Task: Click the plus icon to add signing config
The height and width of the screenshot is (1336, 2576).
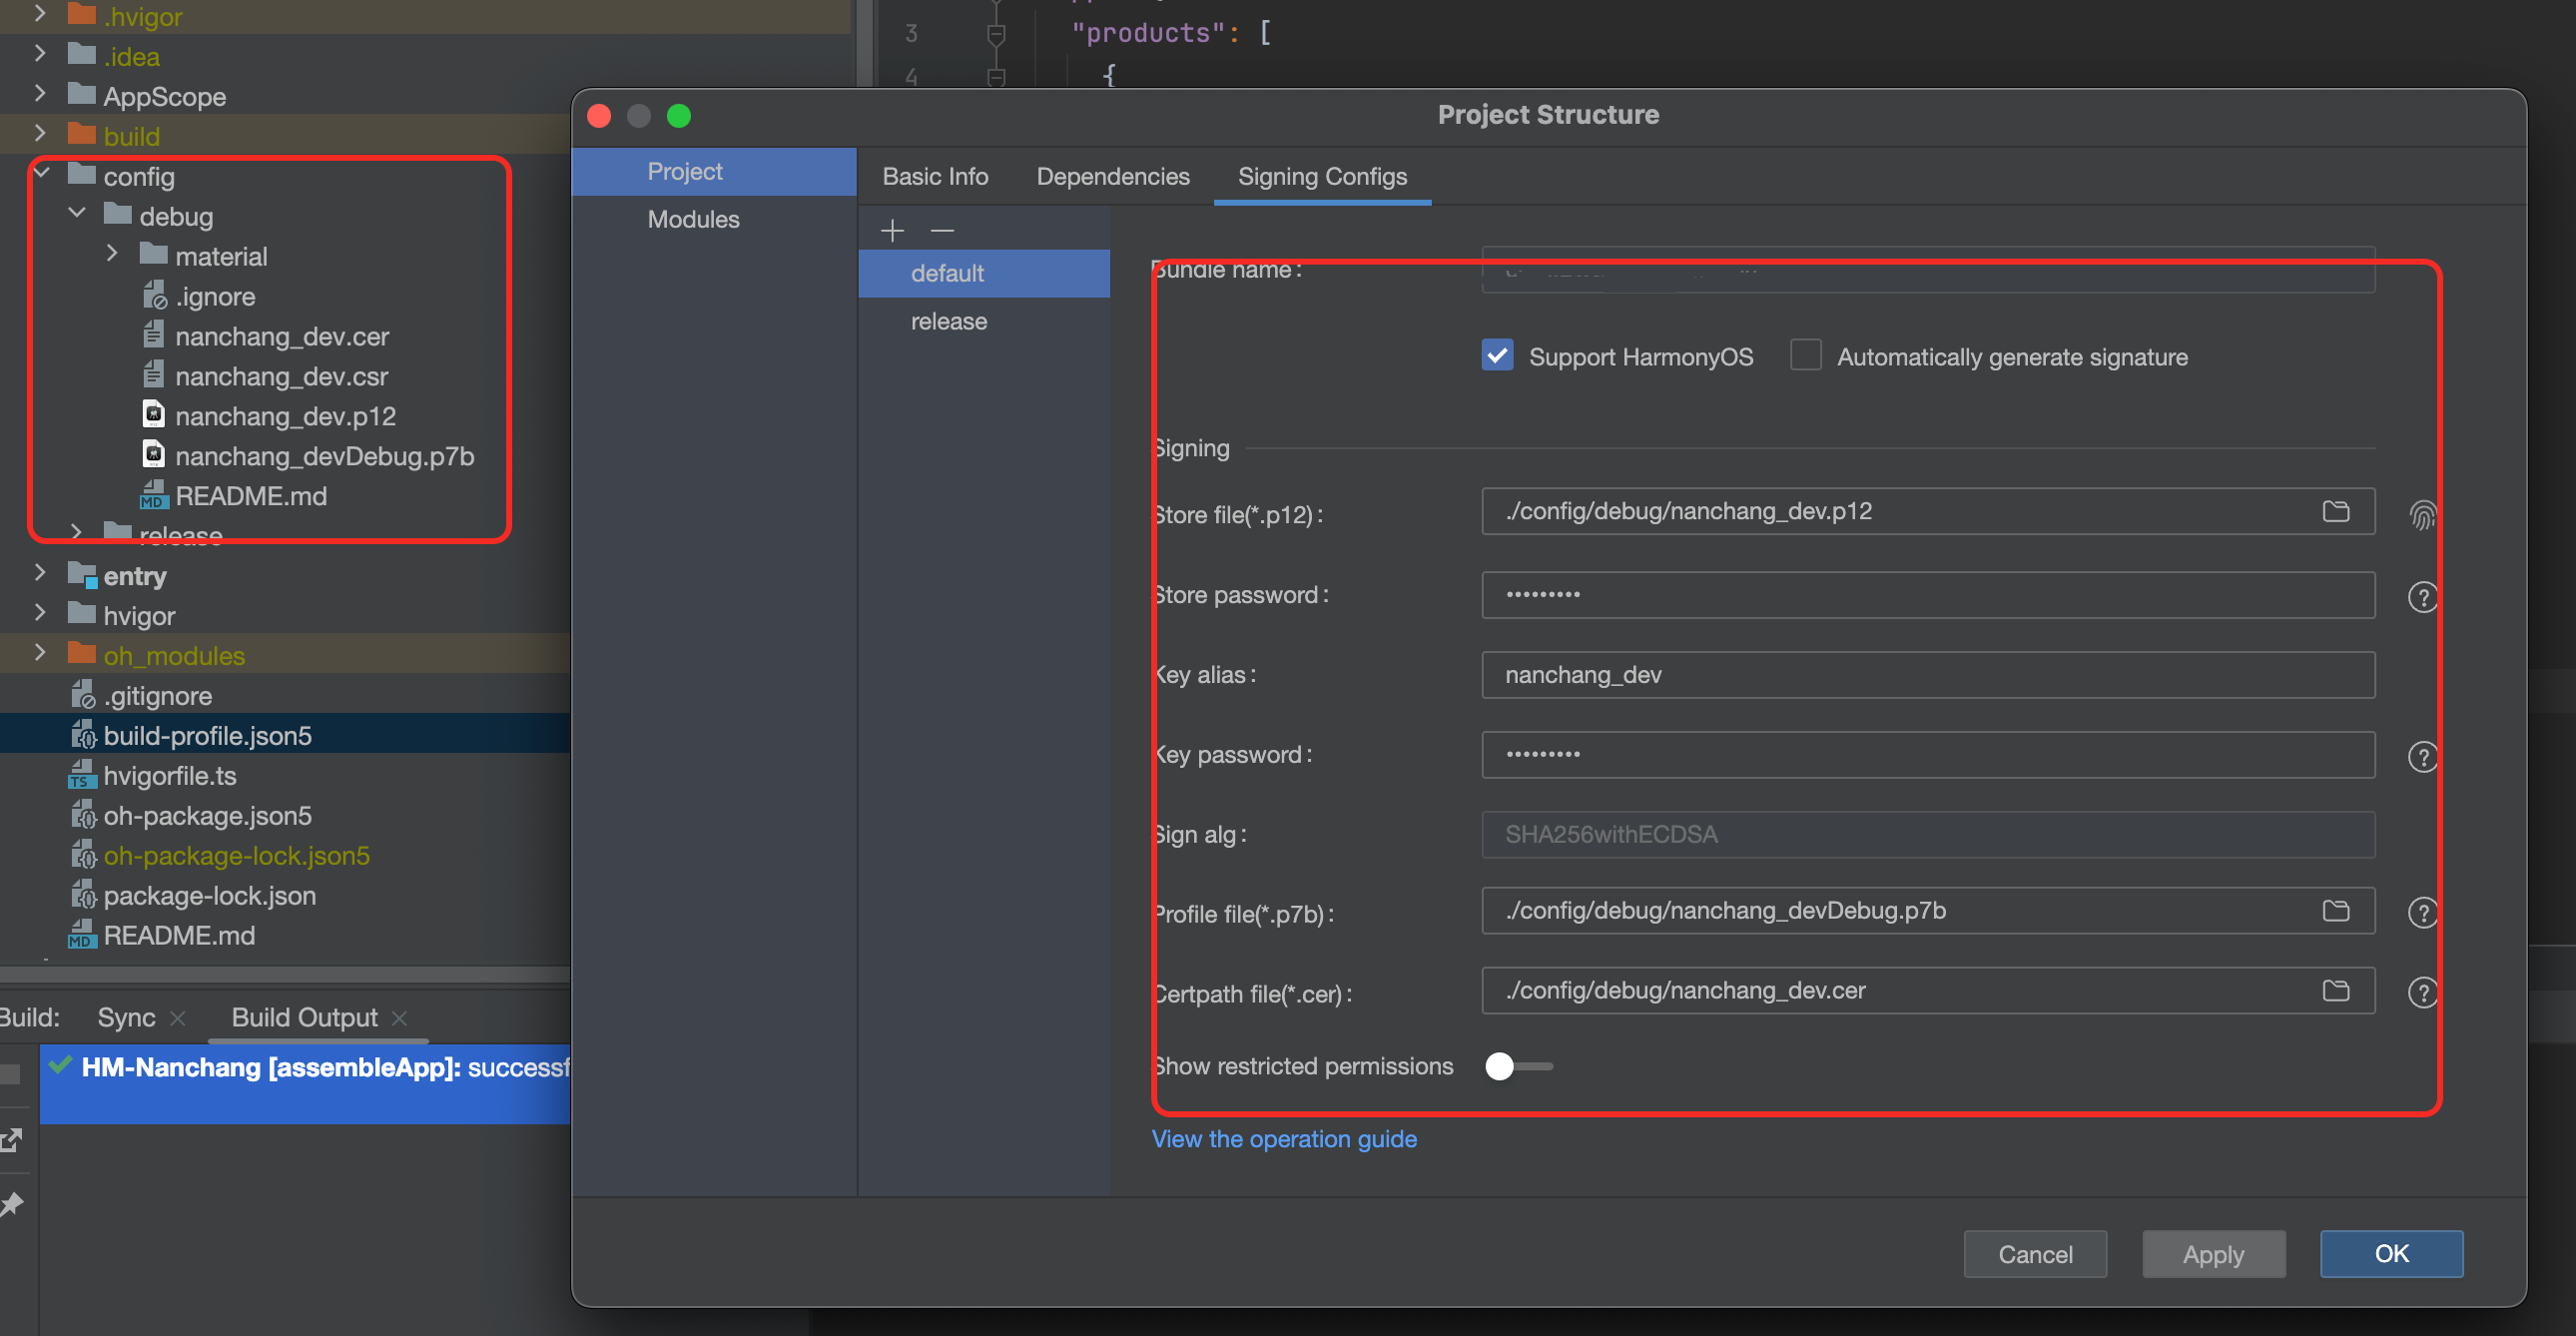Action: [892, 231]
